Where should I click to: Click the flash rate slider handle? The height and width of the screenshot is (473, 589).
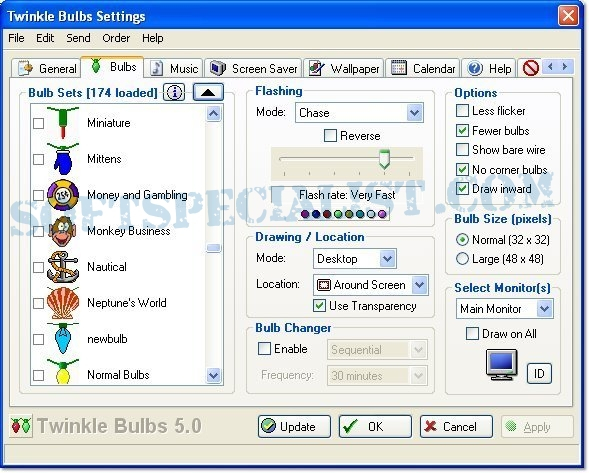pyautogui.click(x=384, y=159)
